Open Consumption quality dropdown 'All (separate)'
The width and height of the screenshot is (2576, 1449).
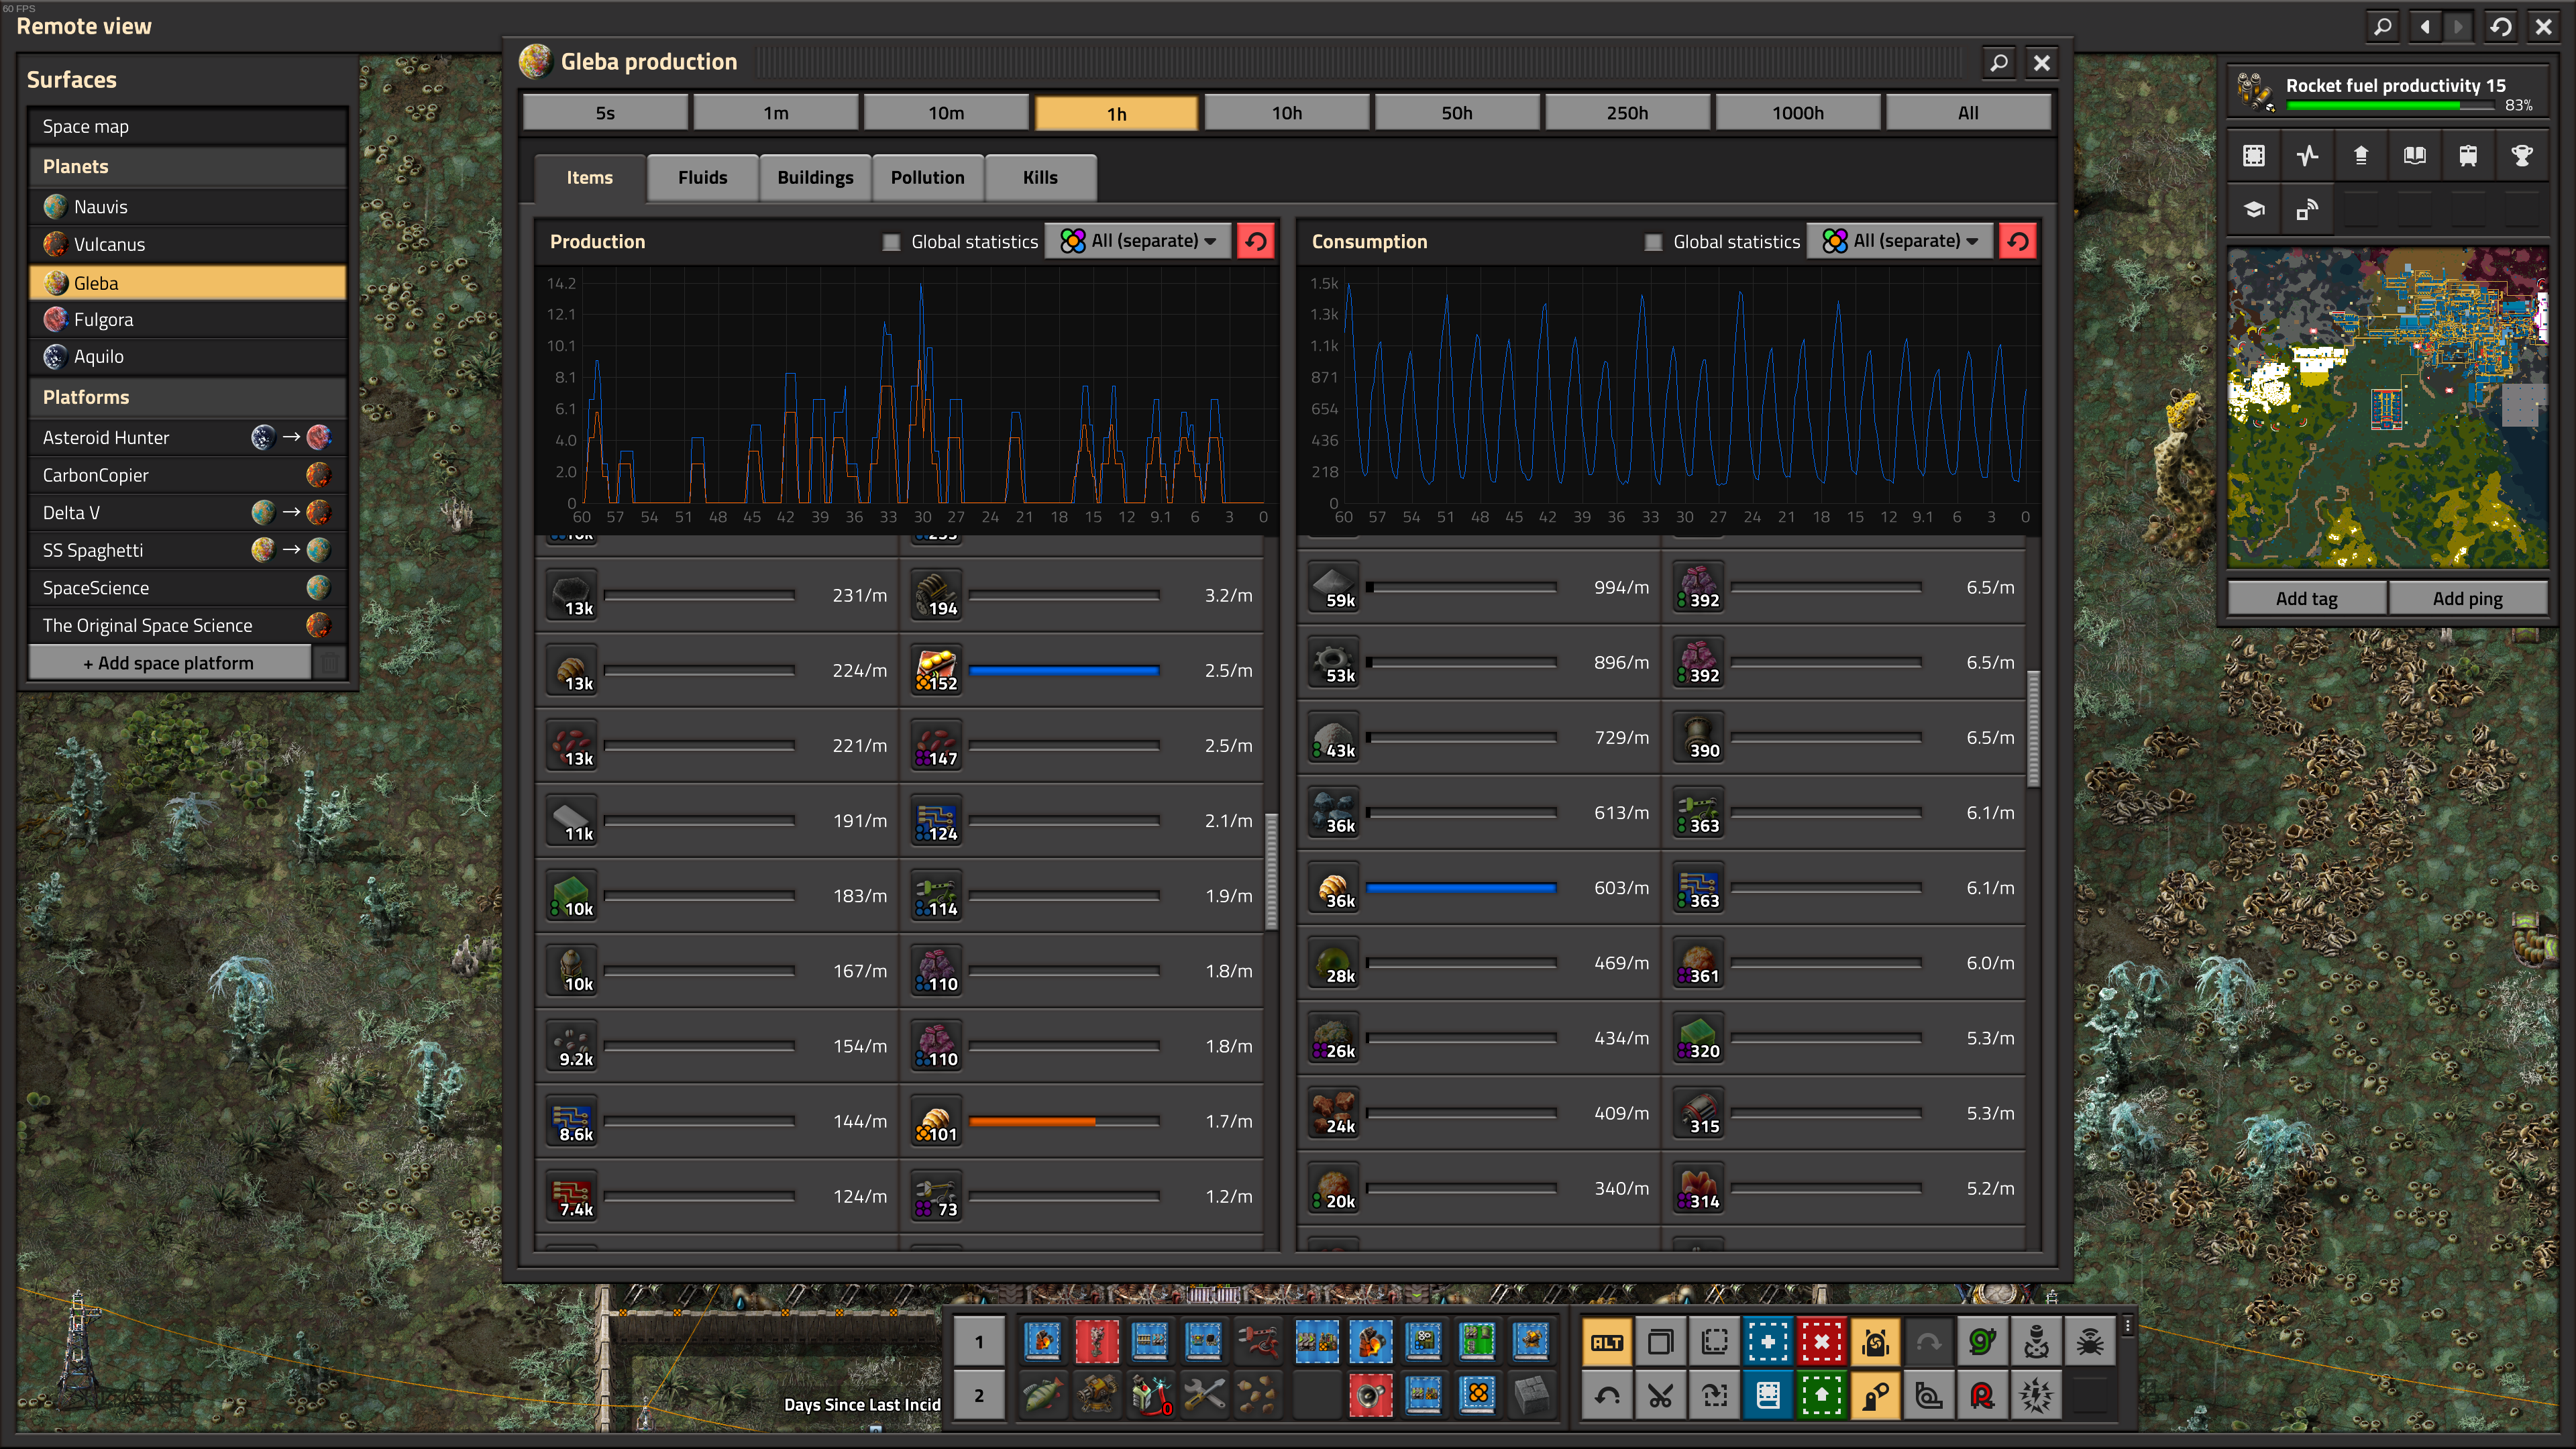coord(1900,241)
